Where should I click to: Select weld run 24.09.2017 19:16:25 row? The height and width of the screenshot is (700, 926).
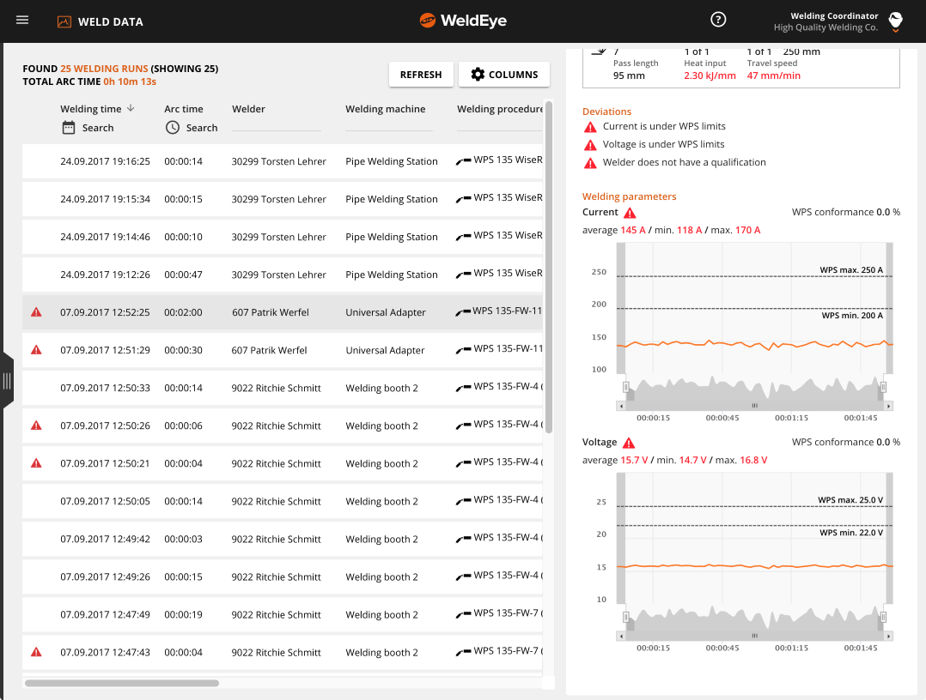coord(282,161)
